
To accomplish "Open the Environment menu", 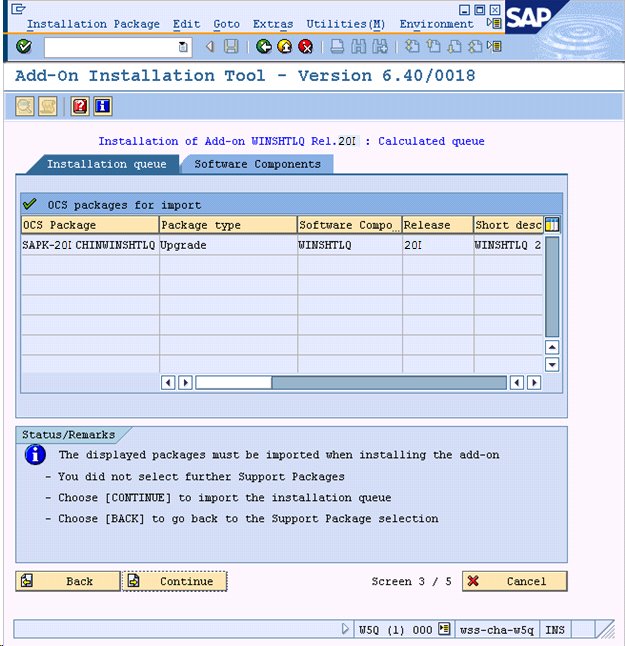I will pyautogui.click(x=436, y=24).
